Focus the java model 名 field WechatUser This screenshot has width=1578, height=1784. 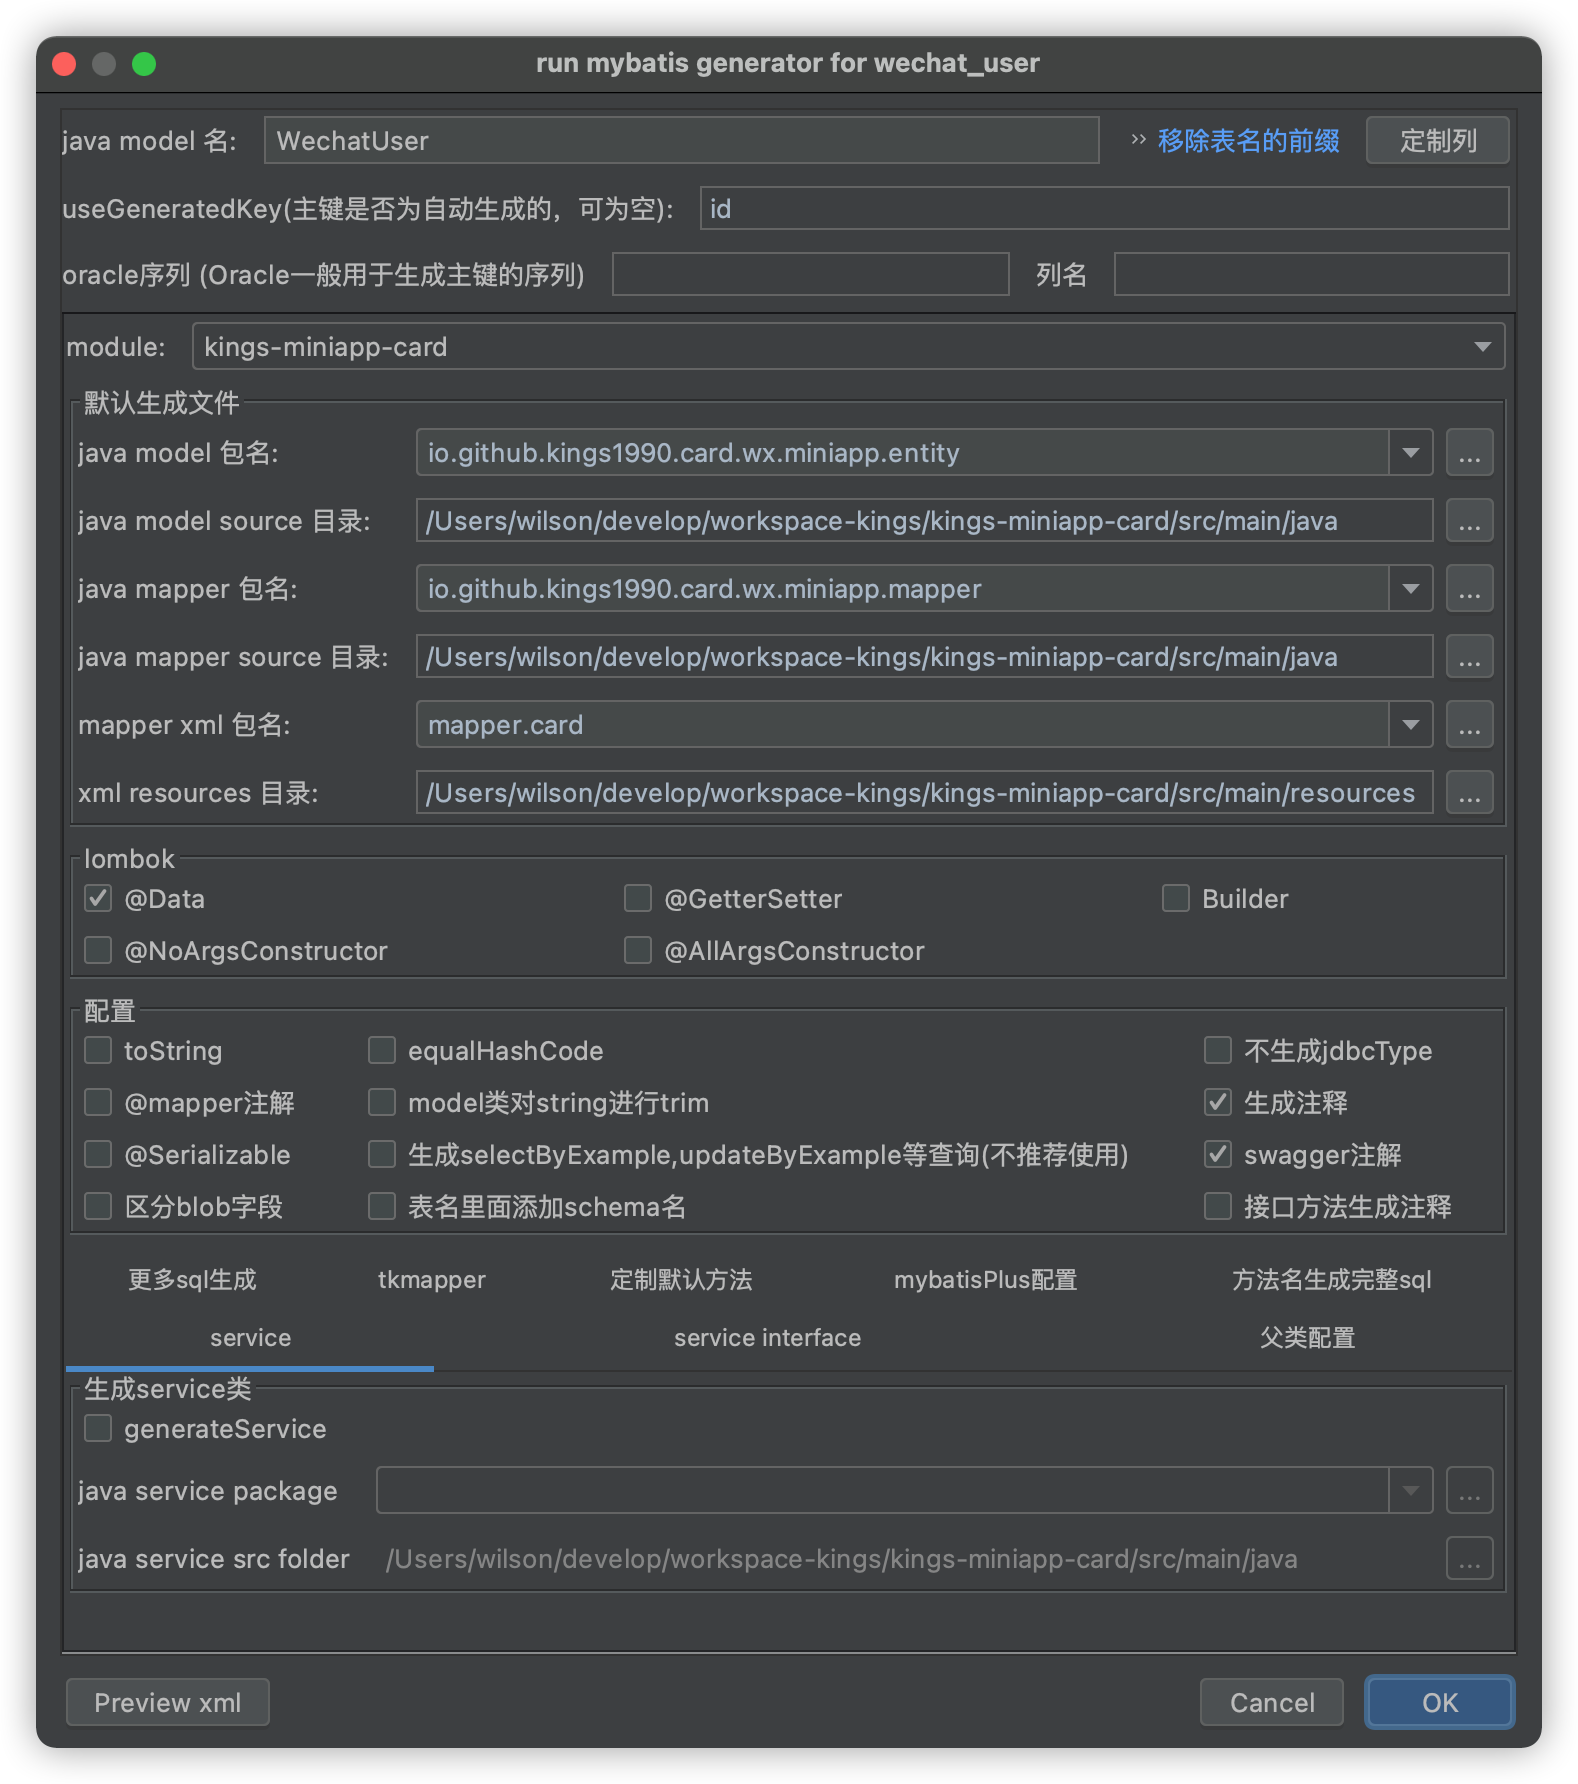click(682, 140)
